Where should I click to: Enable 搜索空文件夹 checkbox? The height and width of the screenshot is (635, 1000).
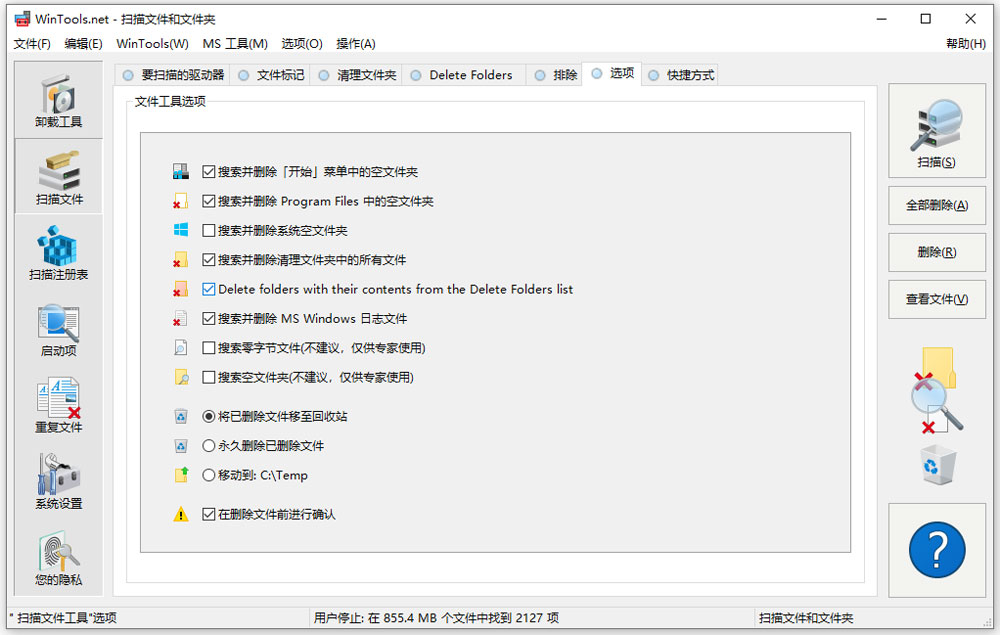tap(208, 377)
